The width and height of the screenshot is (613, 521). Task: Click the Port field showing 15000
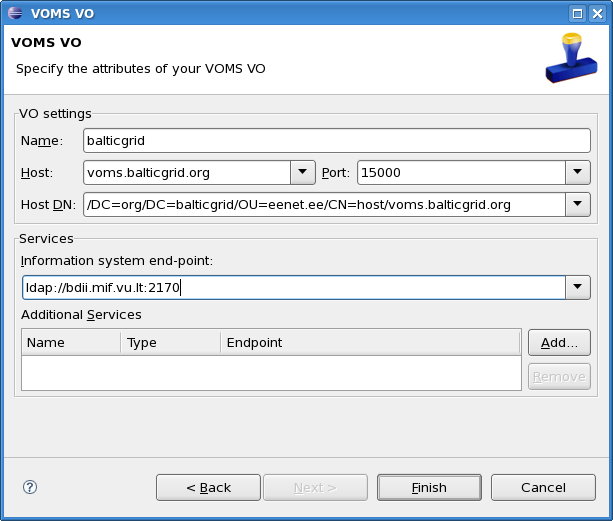click(461, 172)
